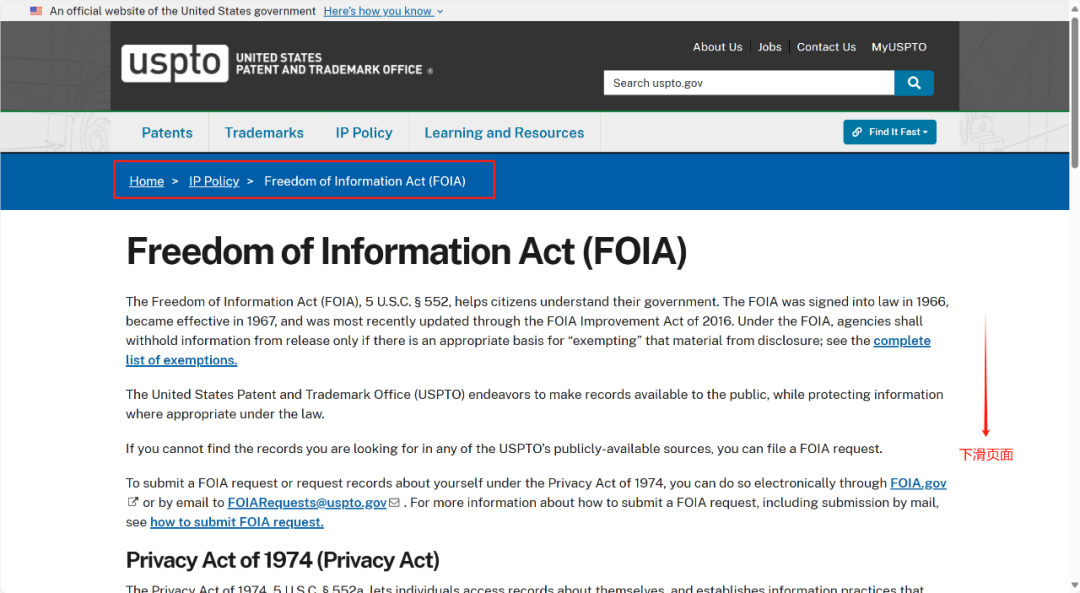Click the US flag icon

coord(37,11)
